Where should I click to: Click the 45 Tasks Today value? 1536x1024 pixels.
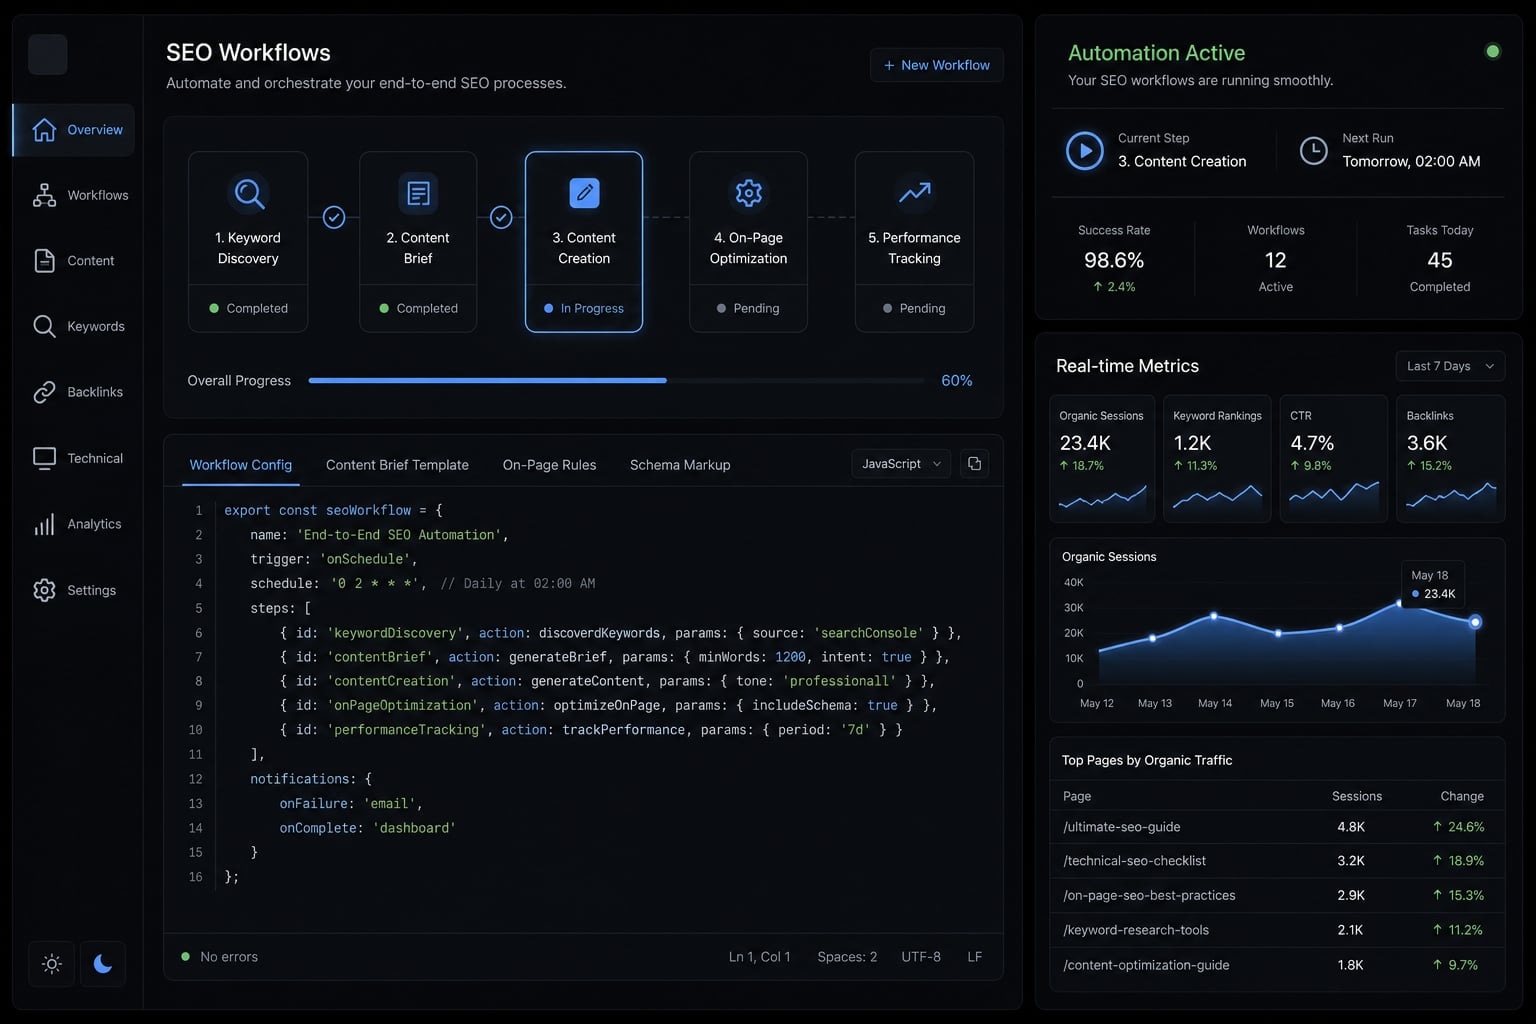(x=1439, y=260)
